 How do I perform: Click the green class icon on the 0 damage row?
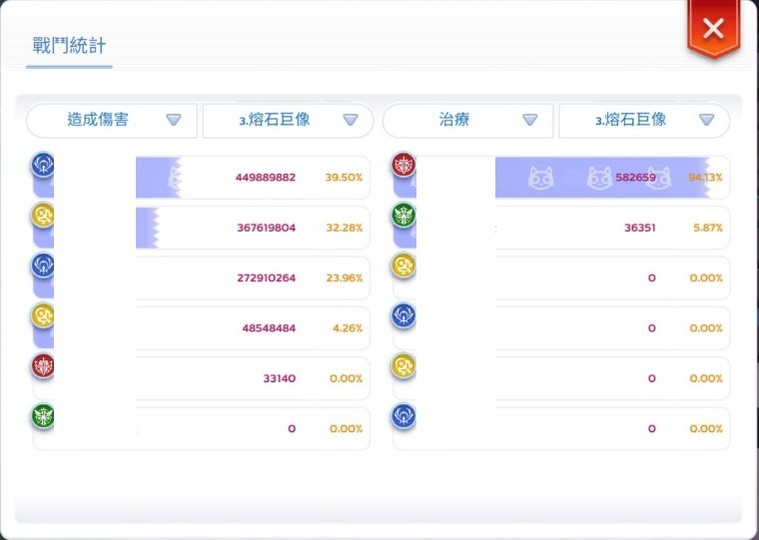(x=43, y=416)
